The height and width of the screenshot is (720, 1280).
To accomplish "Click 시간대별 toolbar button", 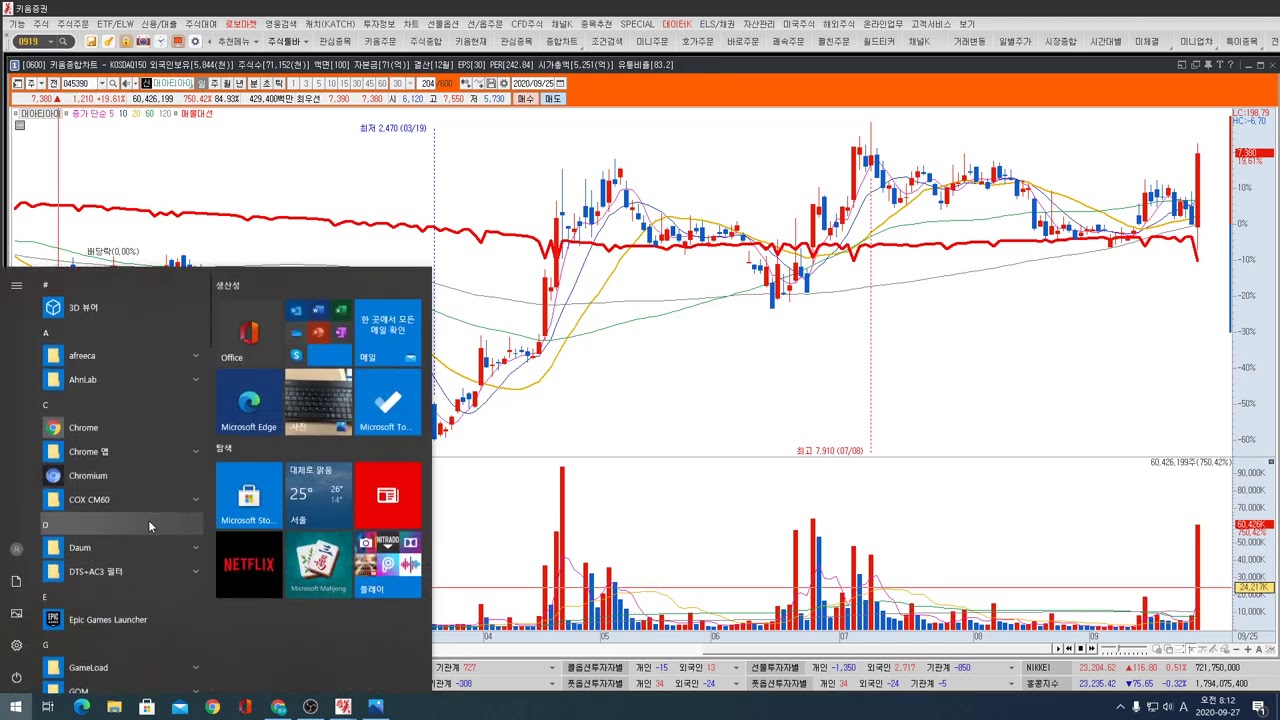I will point(1106,41).
